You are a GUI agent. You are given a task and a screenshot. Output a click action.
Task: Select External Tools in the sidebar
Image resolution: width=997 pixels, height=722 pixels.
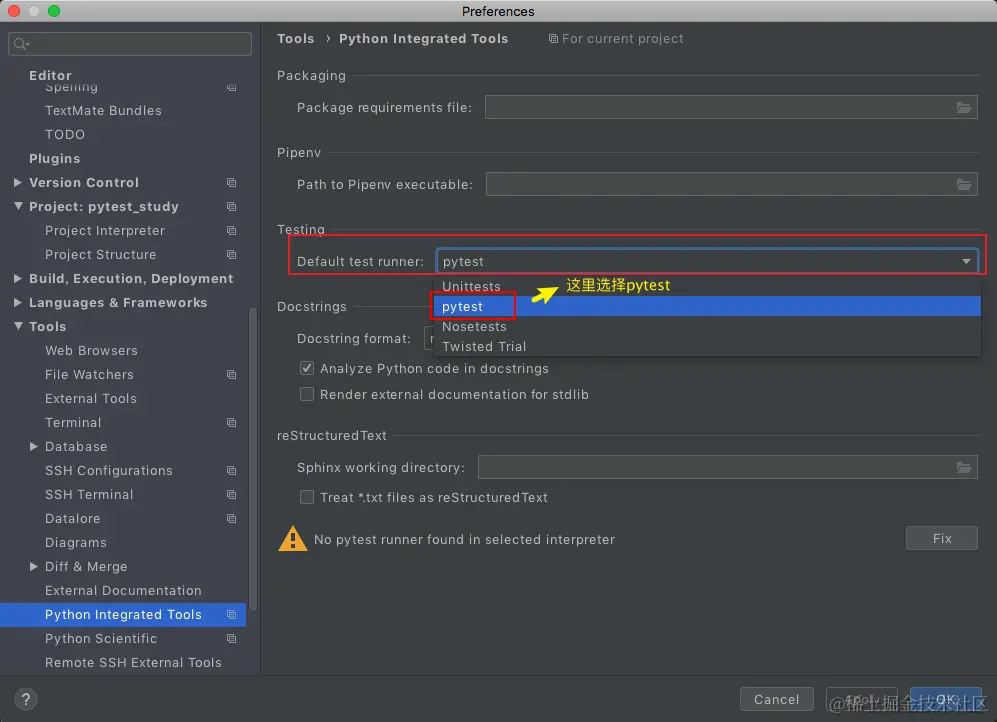click(91, 398)
